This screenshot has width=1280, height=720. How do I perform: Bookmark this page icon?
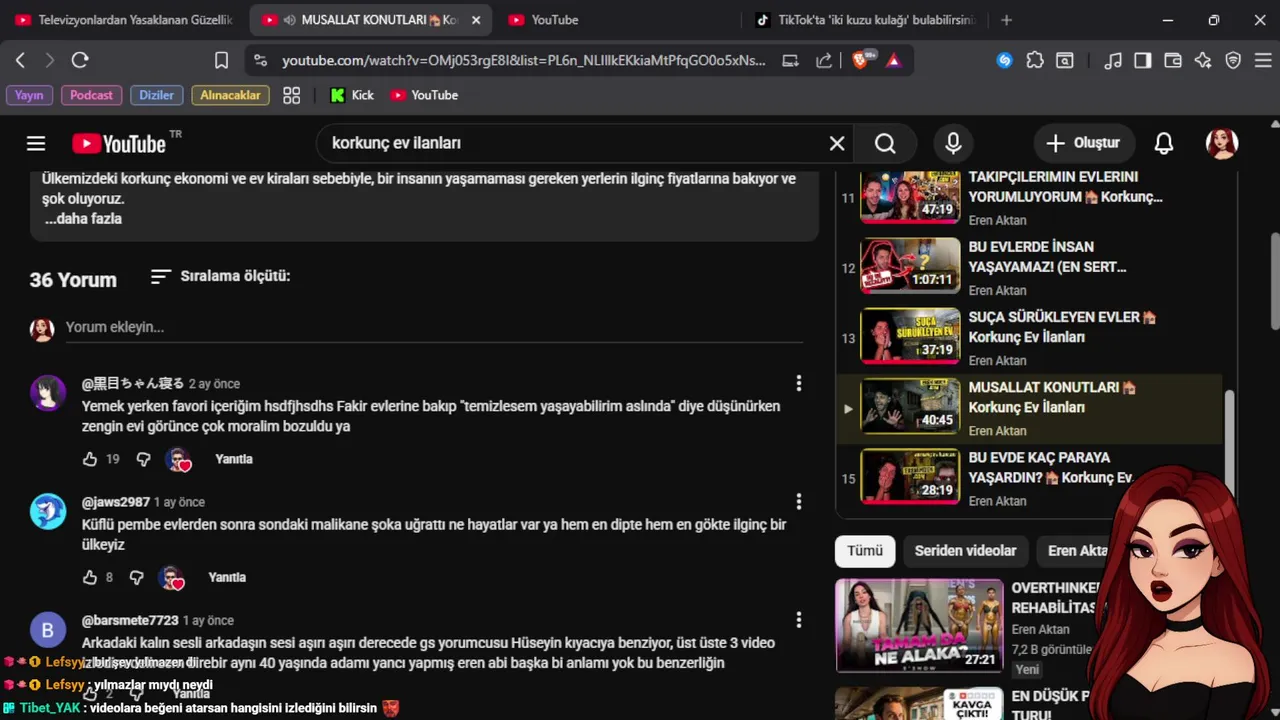[x=222, y=60]
